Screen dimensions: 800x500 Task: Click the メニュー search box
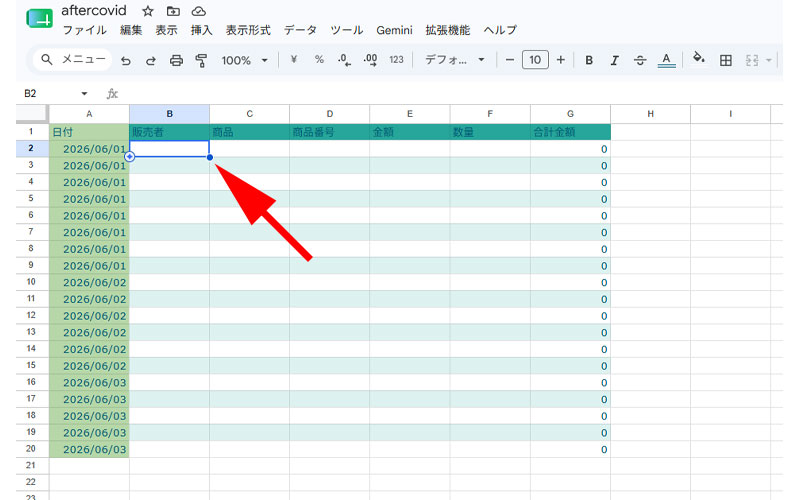72,60
